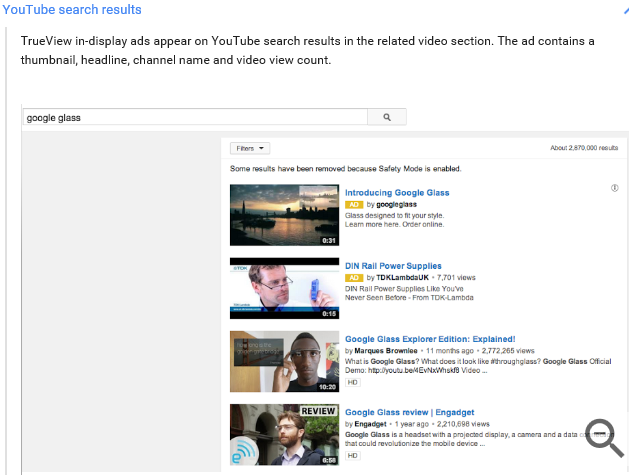Click 'Glass designed to fit your style' description
Image resolution: width=629 pixels, height=475 pixels.
(x=394, y=215)
